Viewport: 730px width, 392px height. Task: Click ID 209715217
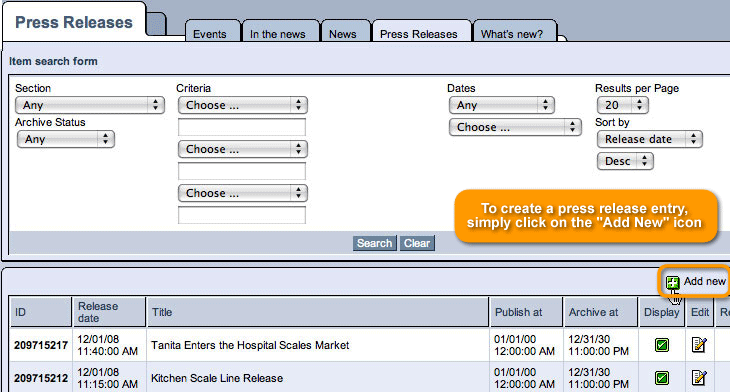pos(41,345)
